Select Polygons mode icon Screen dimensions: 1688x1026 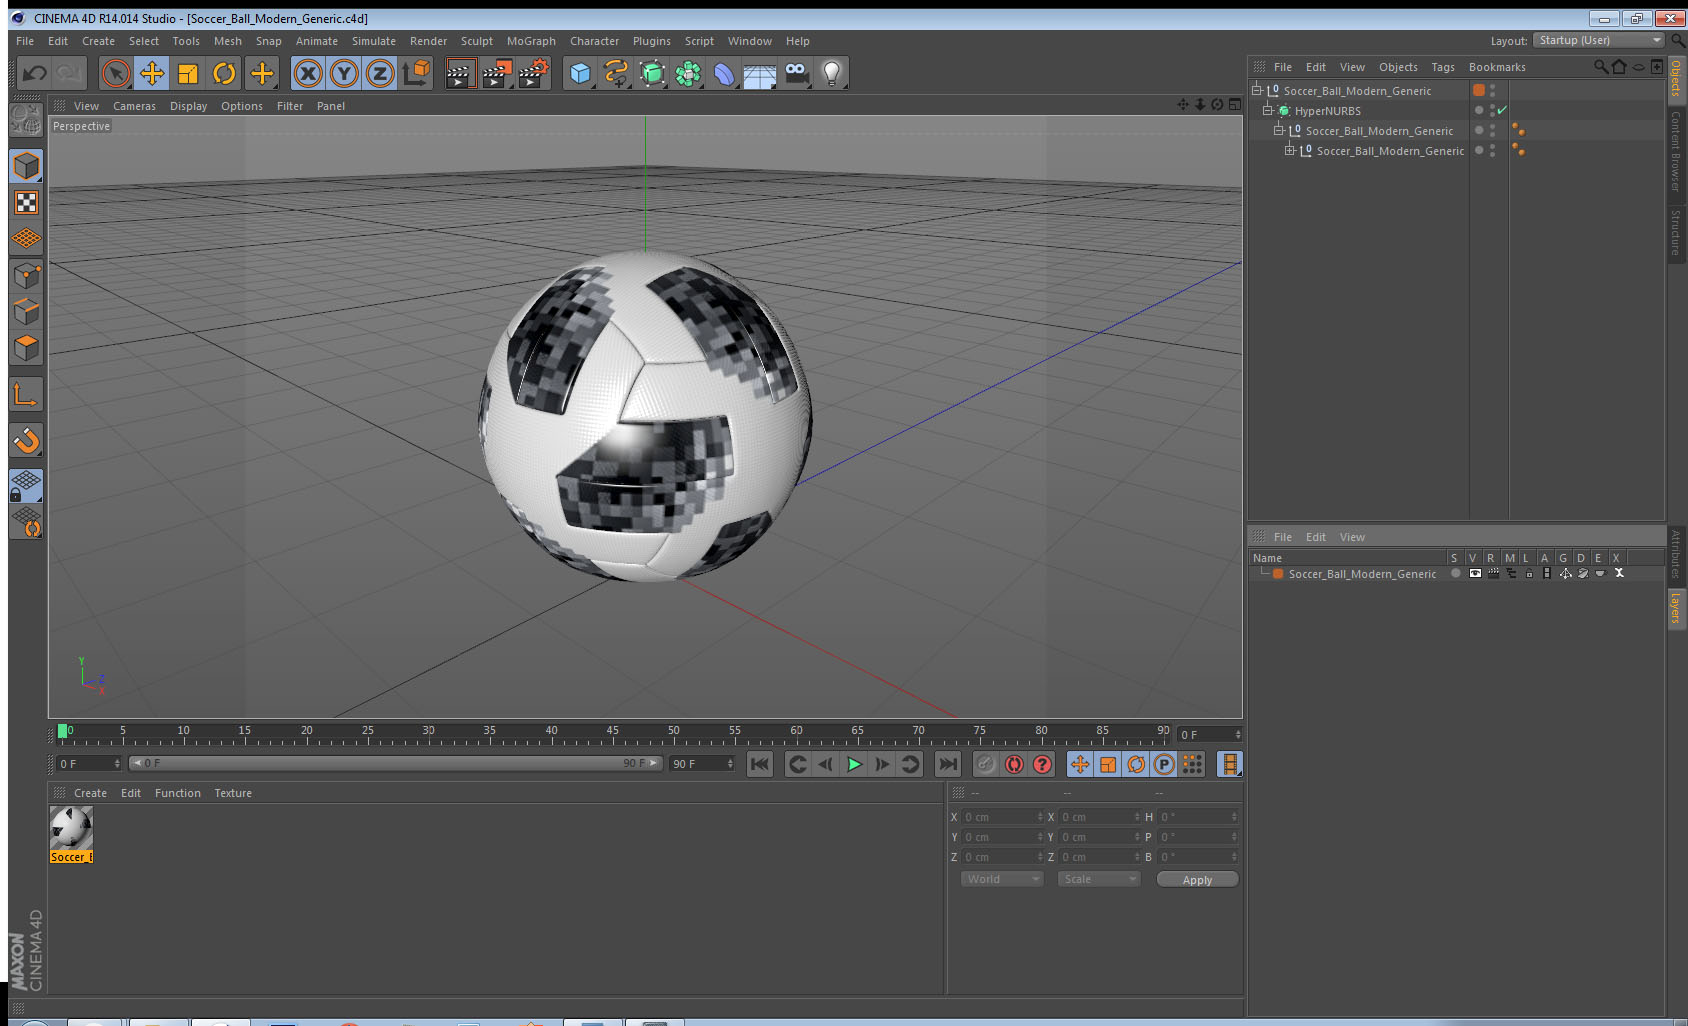coord(26,348)
